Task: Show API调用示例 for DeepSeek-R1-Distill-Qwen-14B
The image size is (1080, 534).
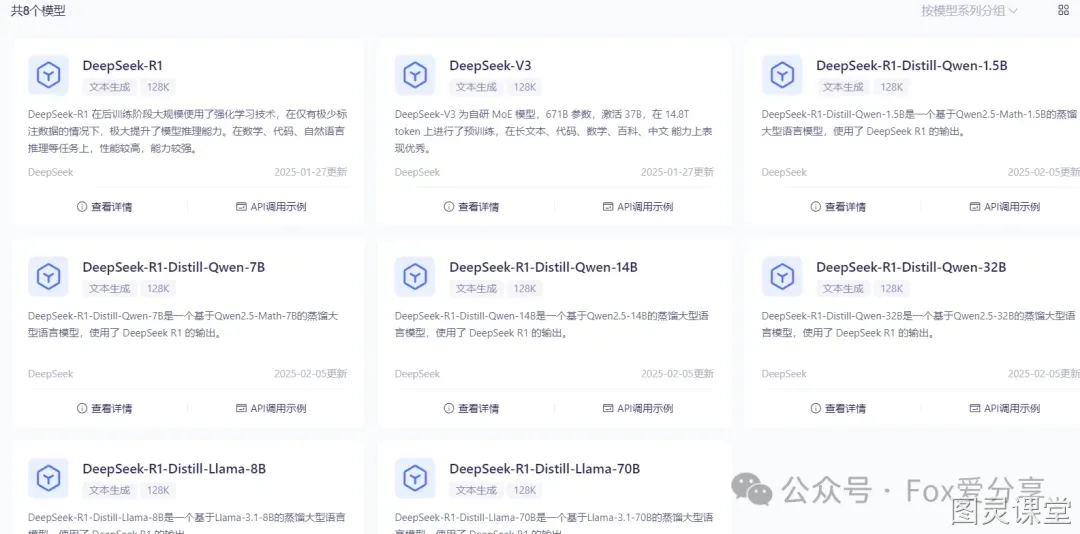Action: [638, 409]
